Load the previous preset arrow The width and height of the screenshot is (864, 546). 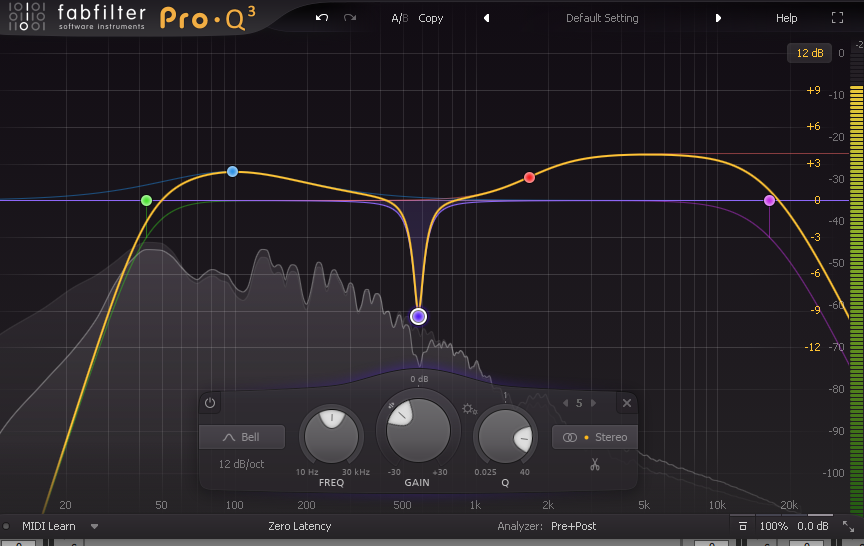pos(487,18)
